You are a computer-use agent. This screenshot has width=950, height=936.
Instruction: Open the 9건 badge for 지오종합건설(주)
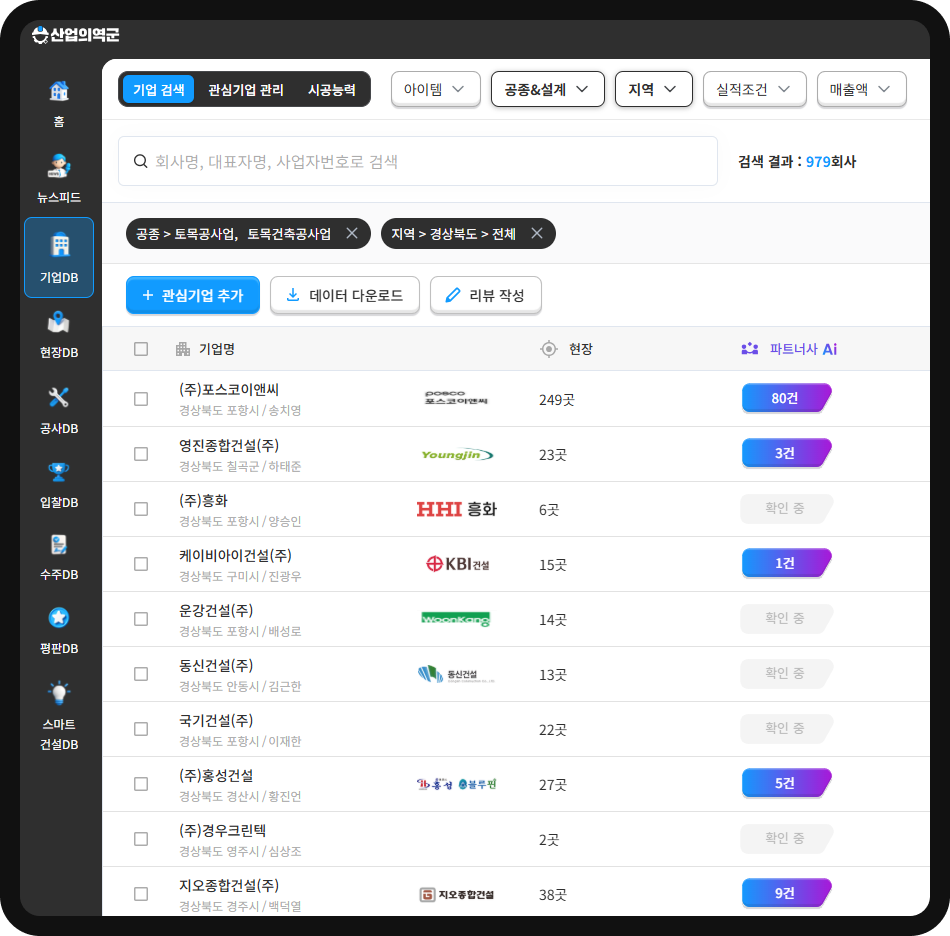pyautogui.click(x=786, y=893)
